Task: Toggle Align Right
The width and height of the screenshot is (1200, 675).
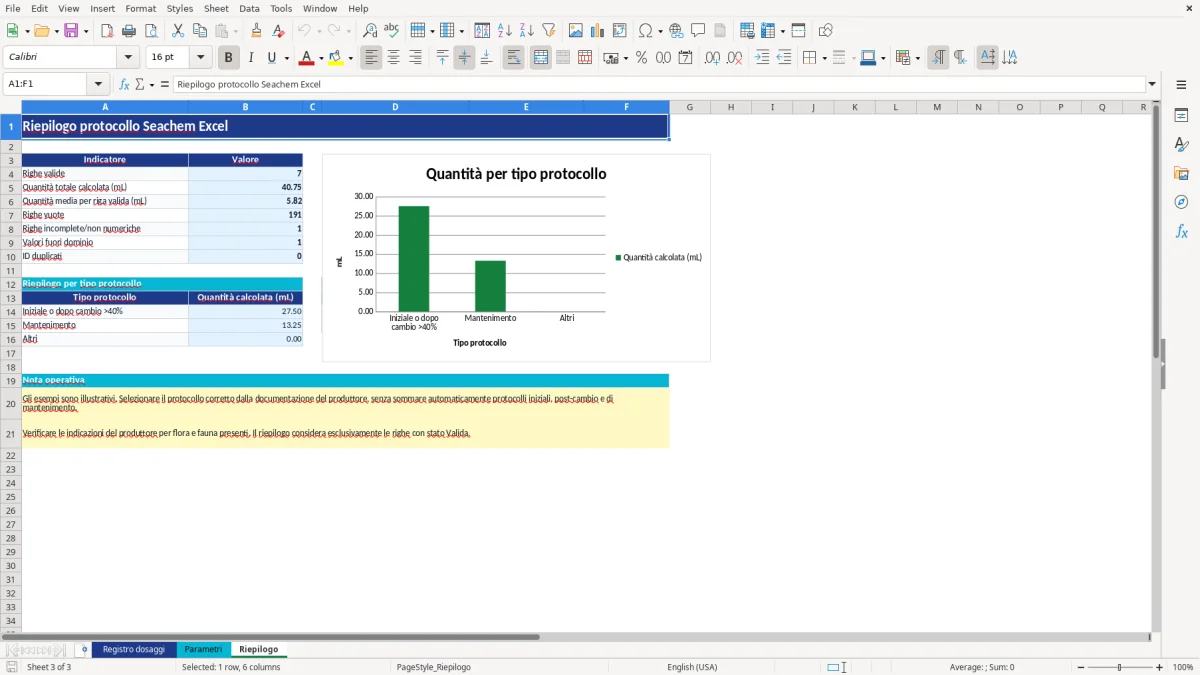Action: tap(415, 58)
